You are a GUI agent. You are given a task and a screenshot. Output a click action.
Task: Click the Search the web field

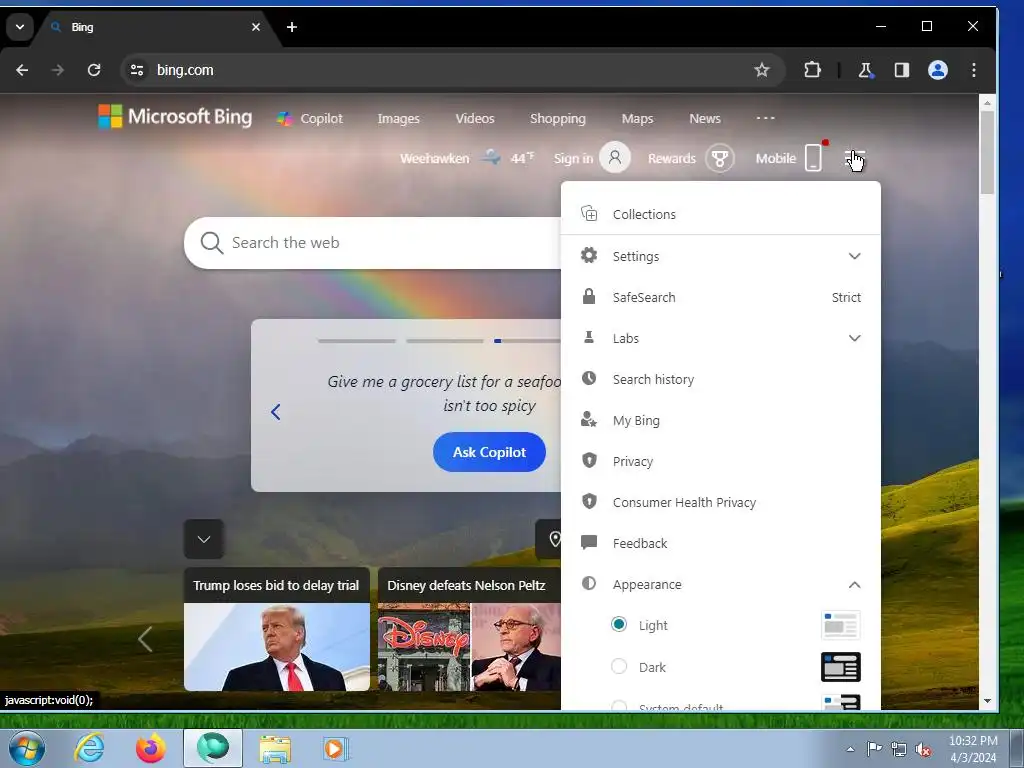click(x=373, y=242)
